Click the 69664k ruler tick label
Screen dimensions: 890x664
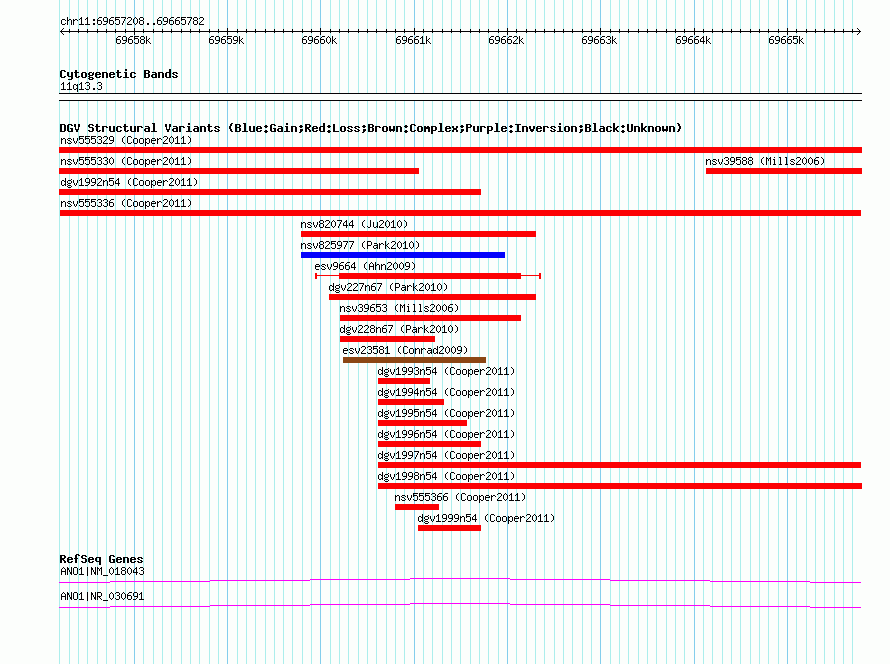click(x=693, y=40)
